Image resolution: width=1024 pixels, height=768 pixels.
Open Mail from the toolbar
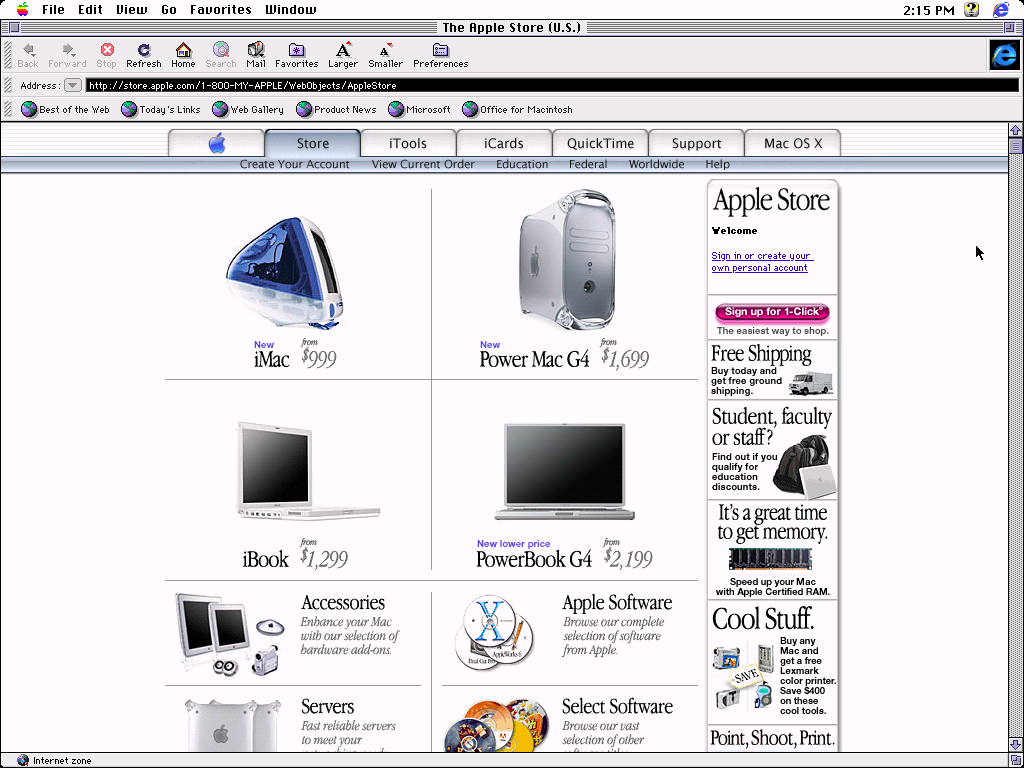point(256,50)
